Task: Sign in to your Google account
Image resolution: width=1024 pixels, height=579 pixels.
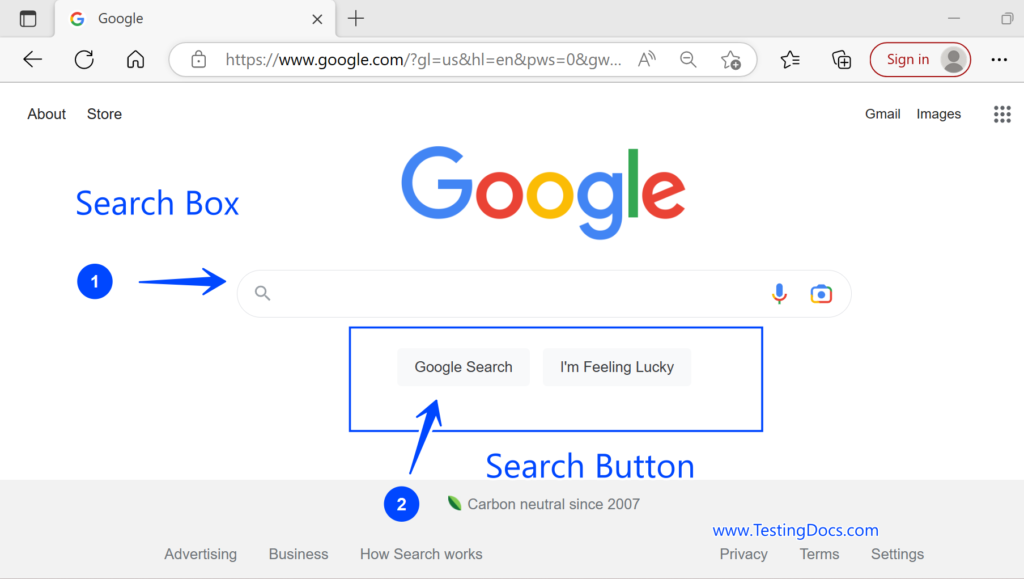Action: (x=918, y=59)
